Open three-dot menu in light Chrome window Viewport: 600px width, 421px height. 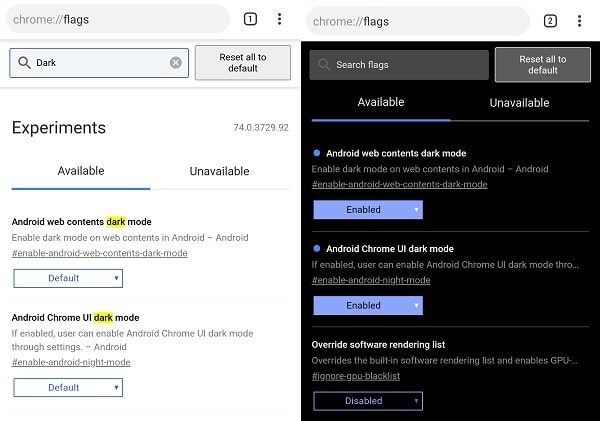(x=279, y=19)
